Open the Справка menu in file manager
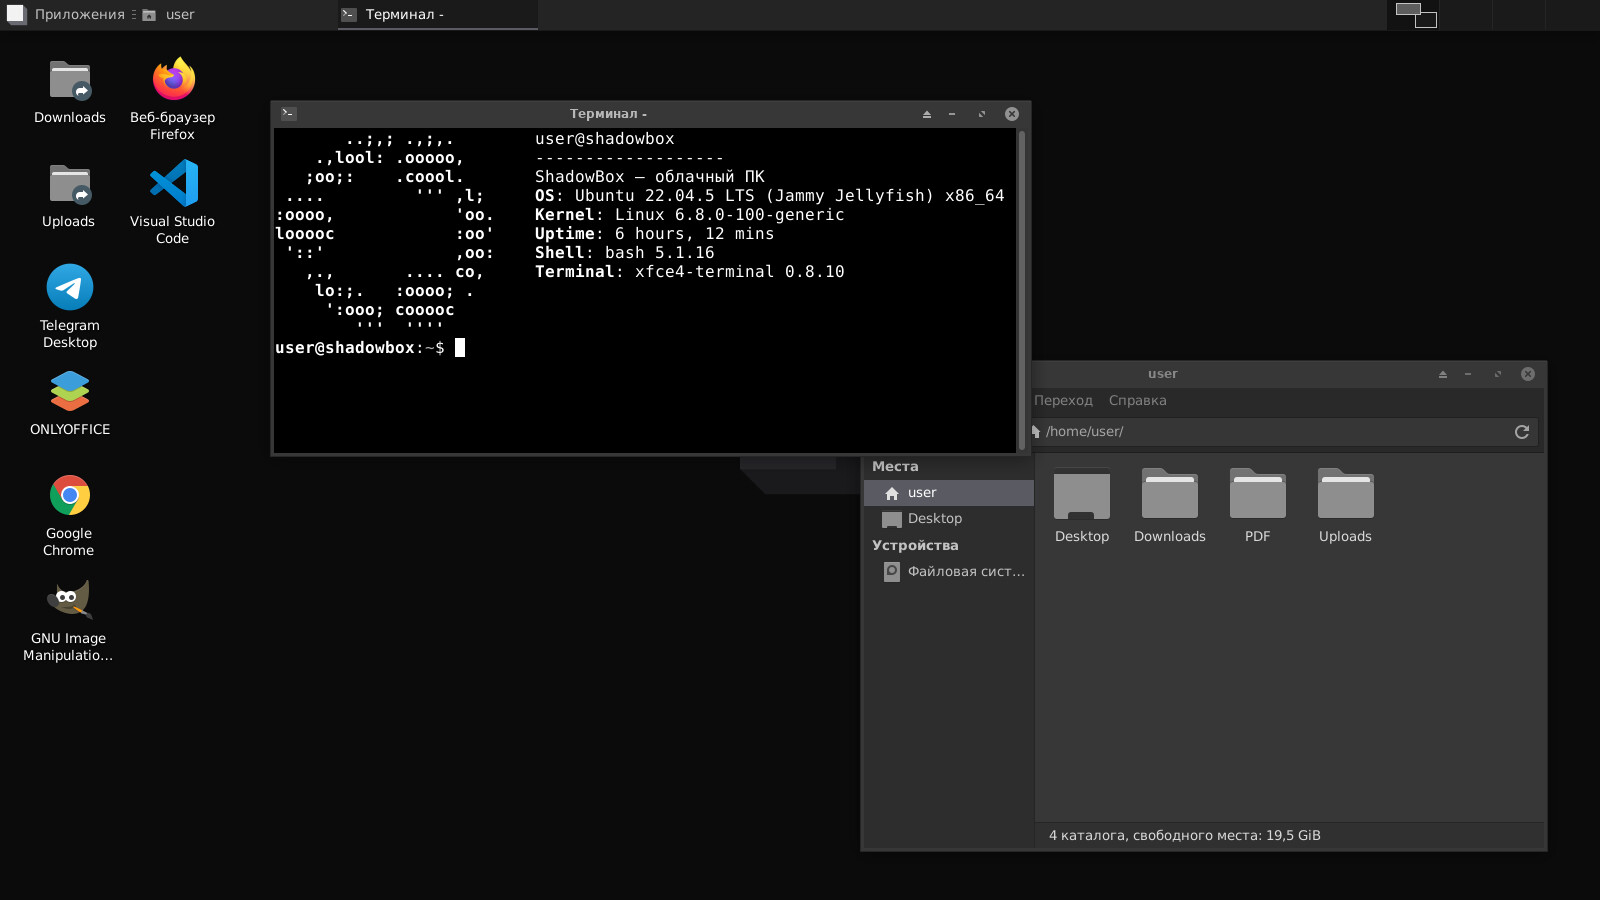 point(1137,400)
